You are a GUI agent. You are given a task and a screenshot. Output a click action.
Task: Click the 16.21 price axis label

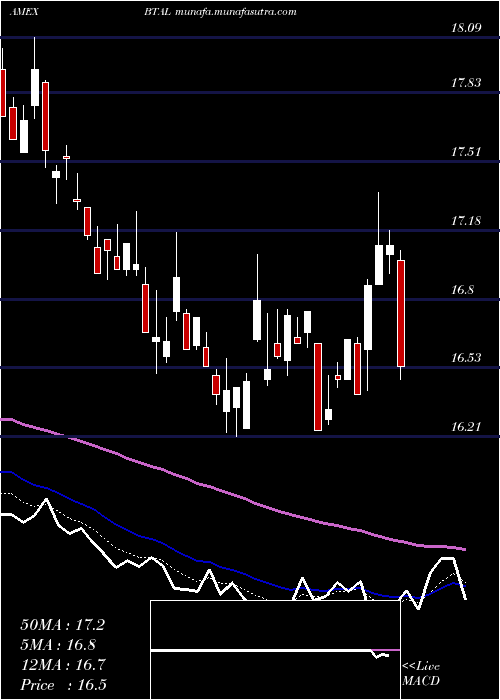tap(466, 427)
